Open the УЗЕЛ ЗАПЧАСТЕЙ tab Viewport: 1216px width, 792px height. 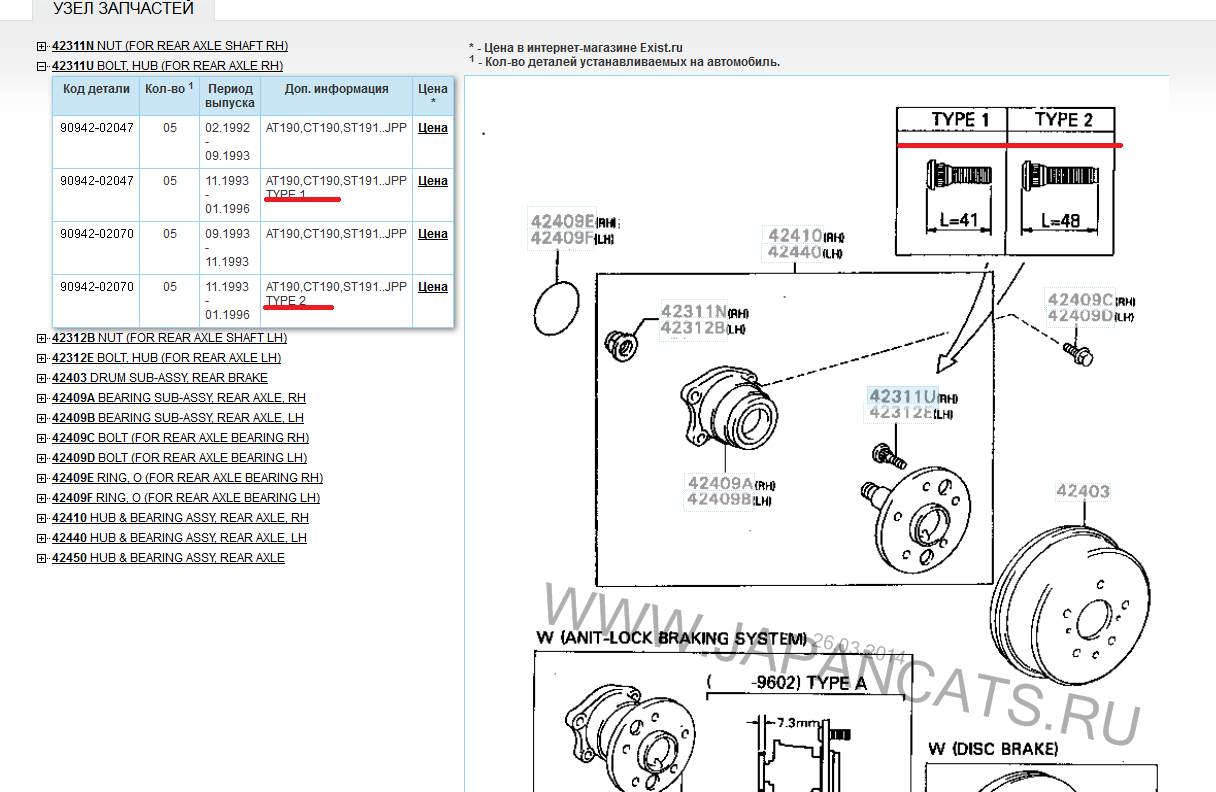(x=123, y=9)
